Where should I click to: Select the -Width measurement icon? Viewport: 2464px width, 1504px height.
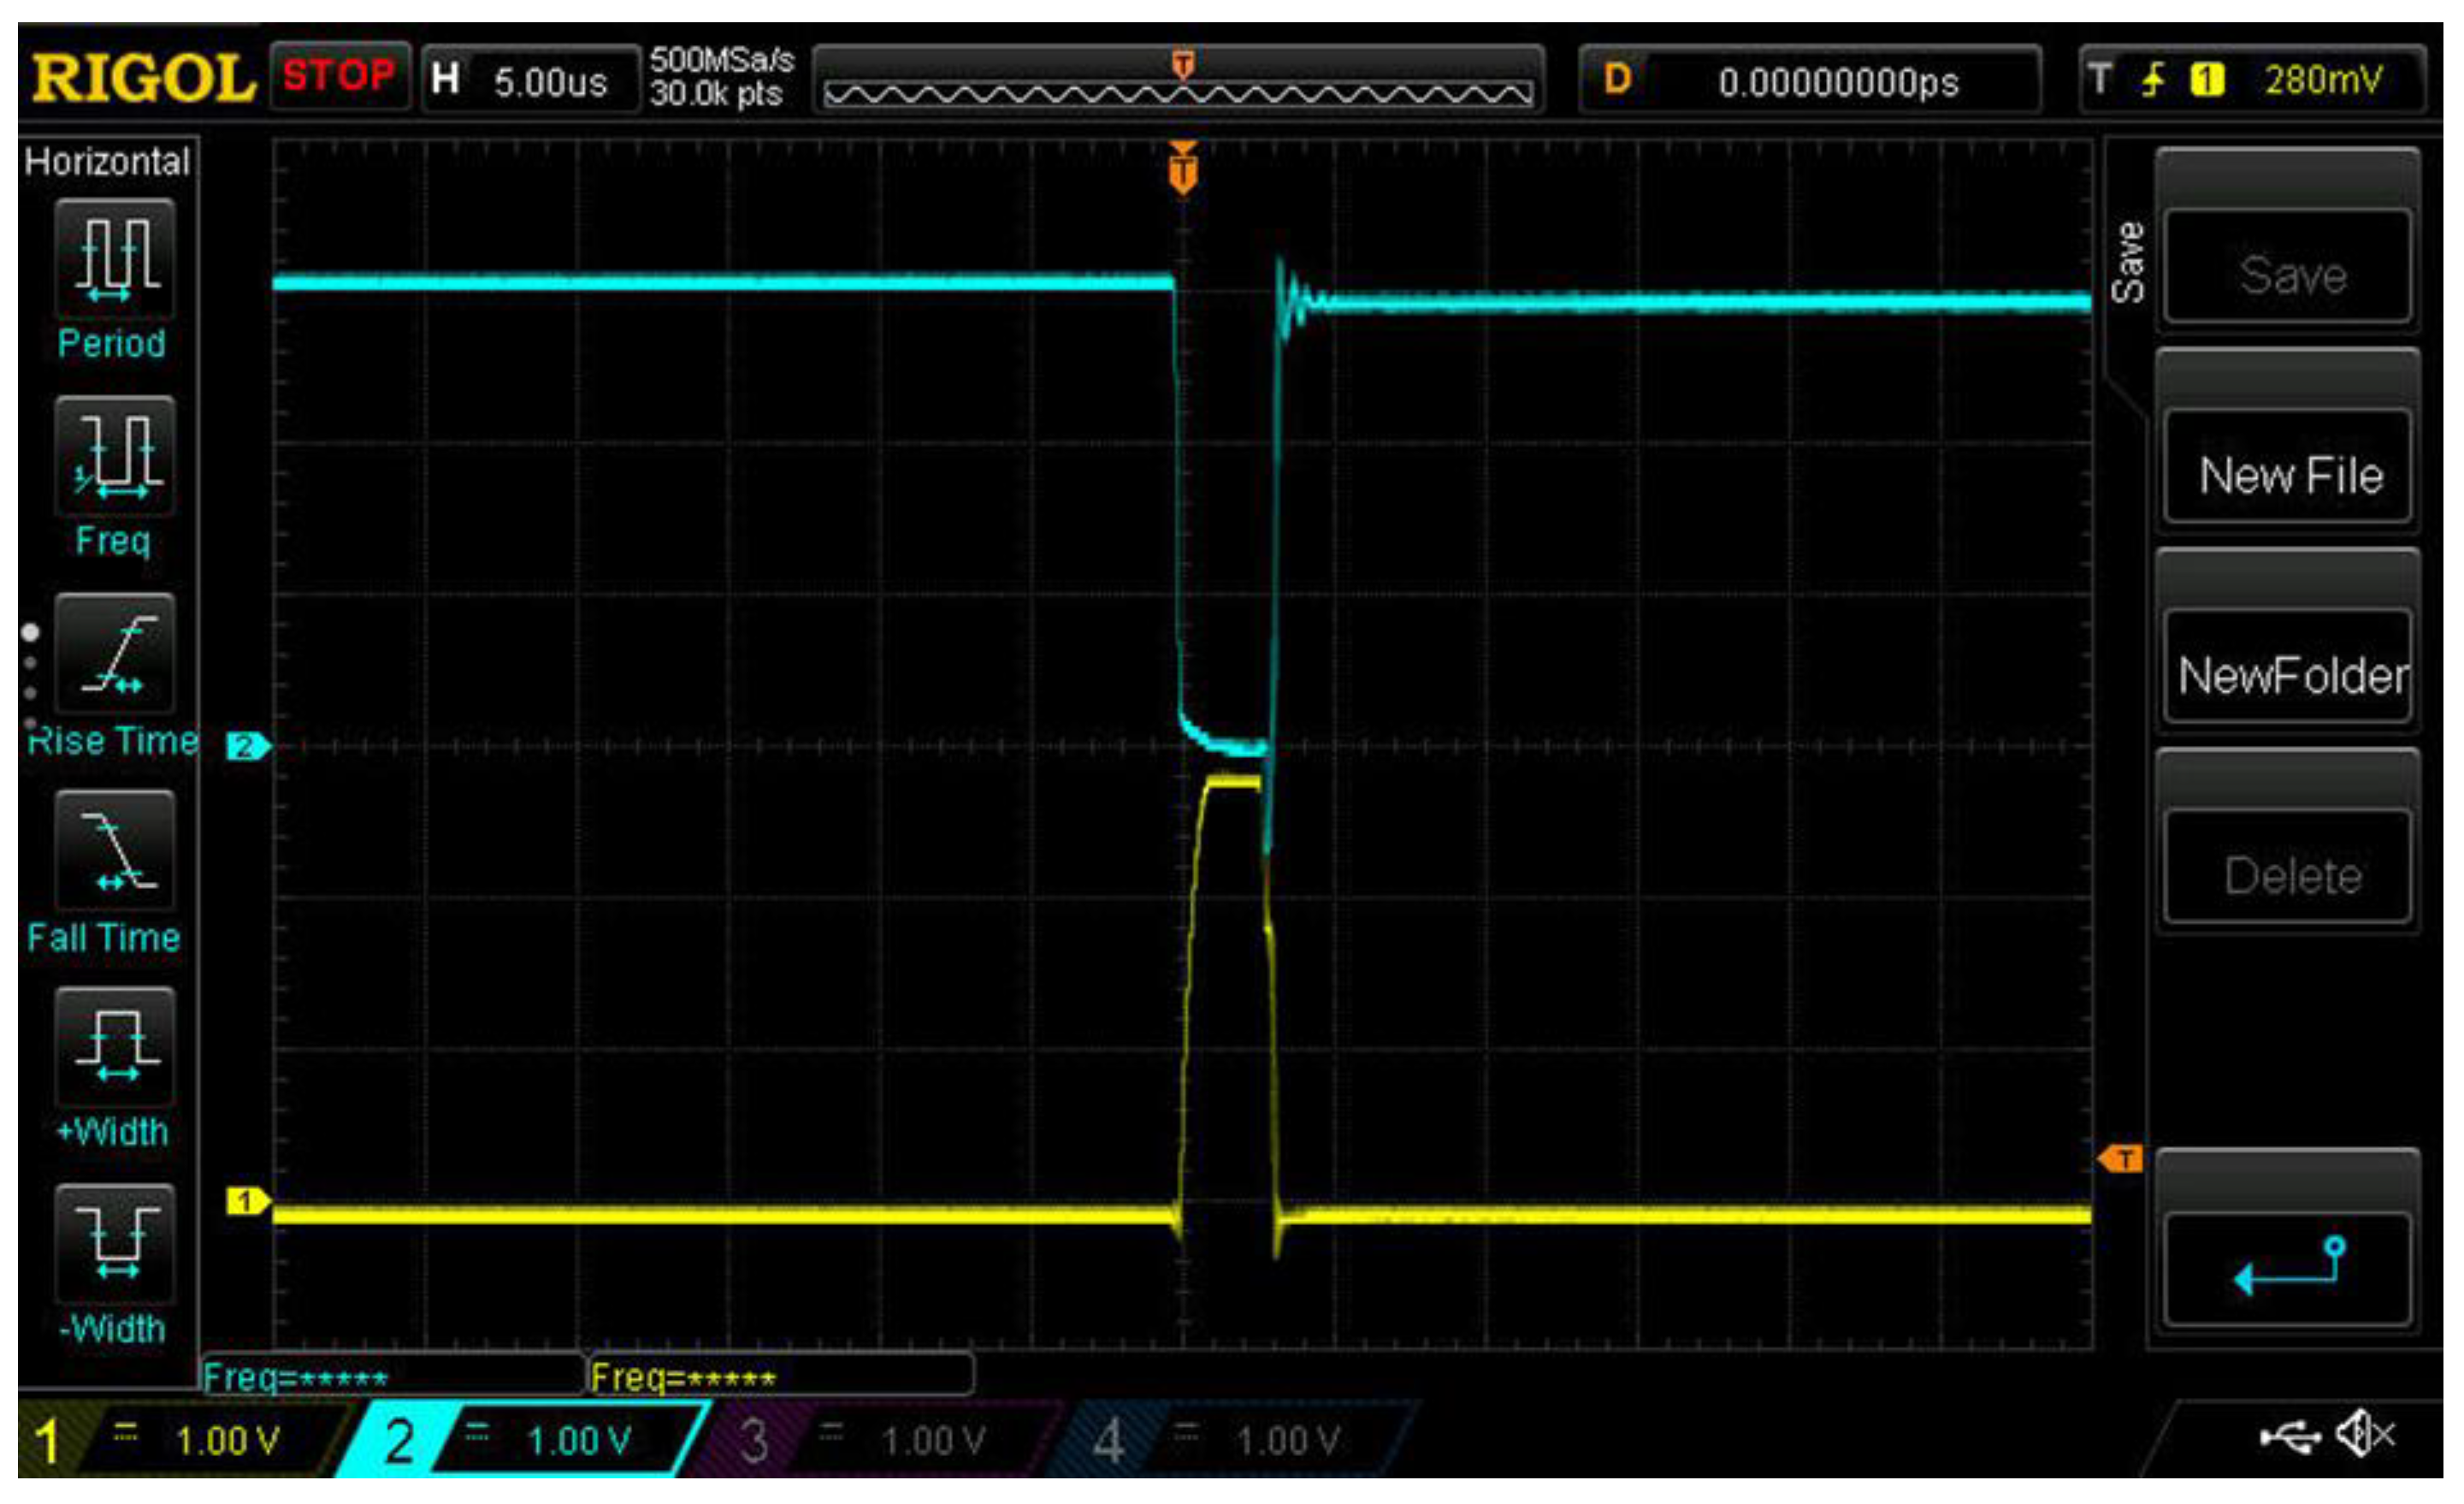pos(115,1244)
